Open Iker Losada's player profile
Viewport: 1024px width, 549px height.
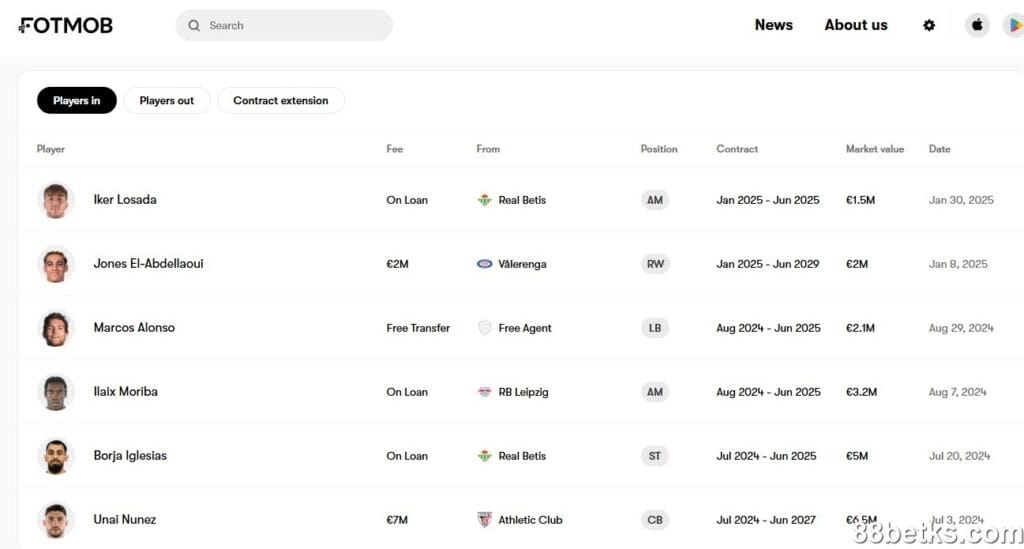125,200
